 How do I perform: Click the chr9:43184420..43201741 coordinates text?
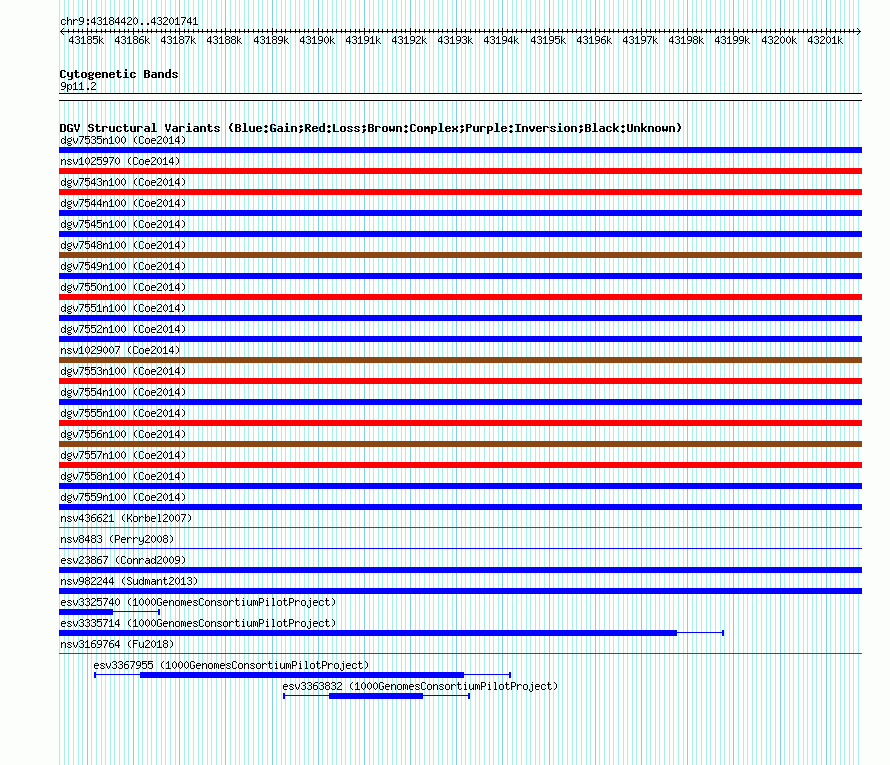[x=129, y=21]
